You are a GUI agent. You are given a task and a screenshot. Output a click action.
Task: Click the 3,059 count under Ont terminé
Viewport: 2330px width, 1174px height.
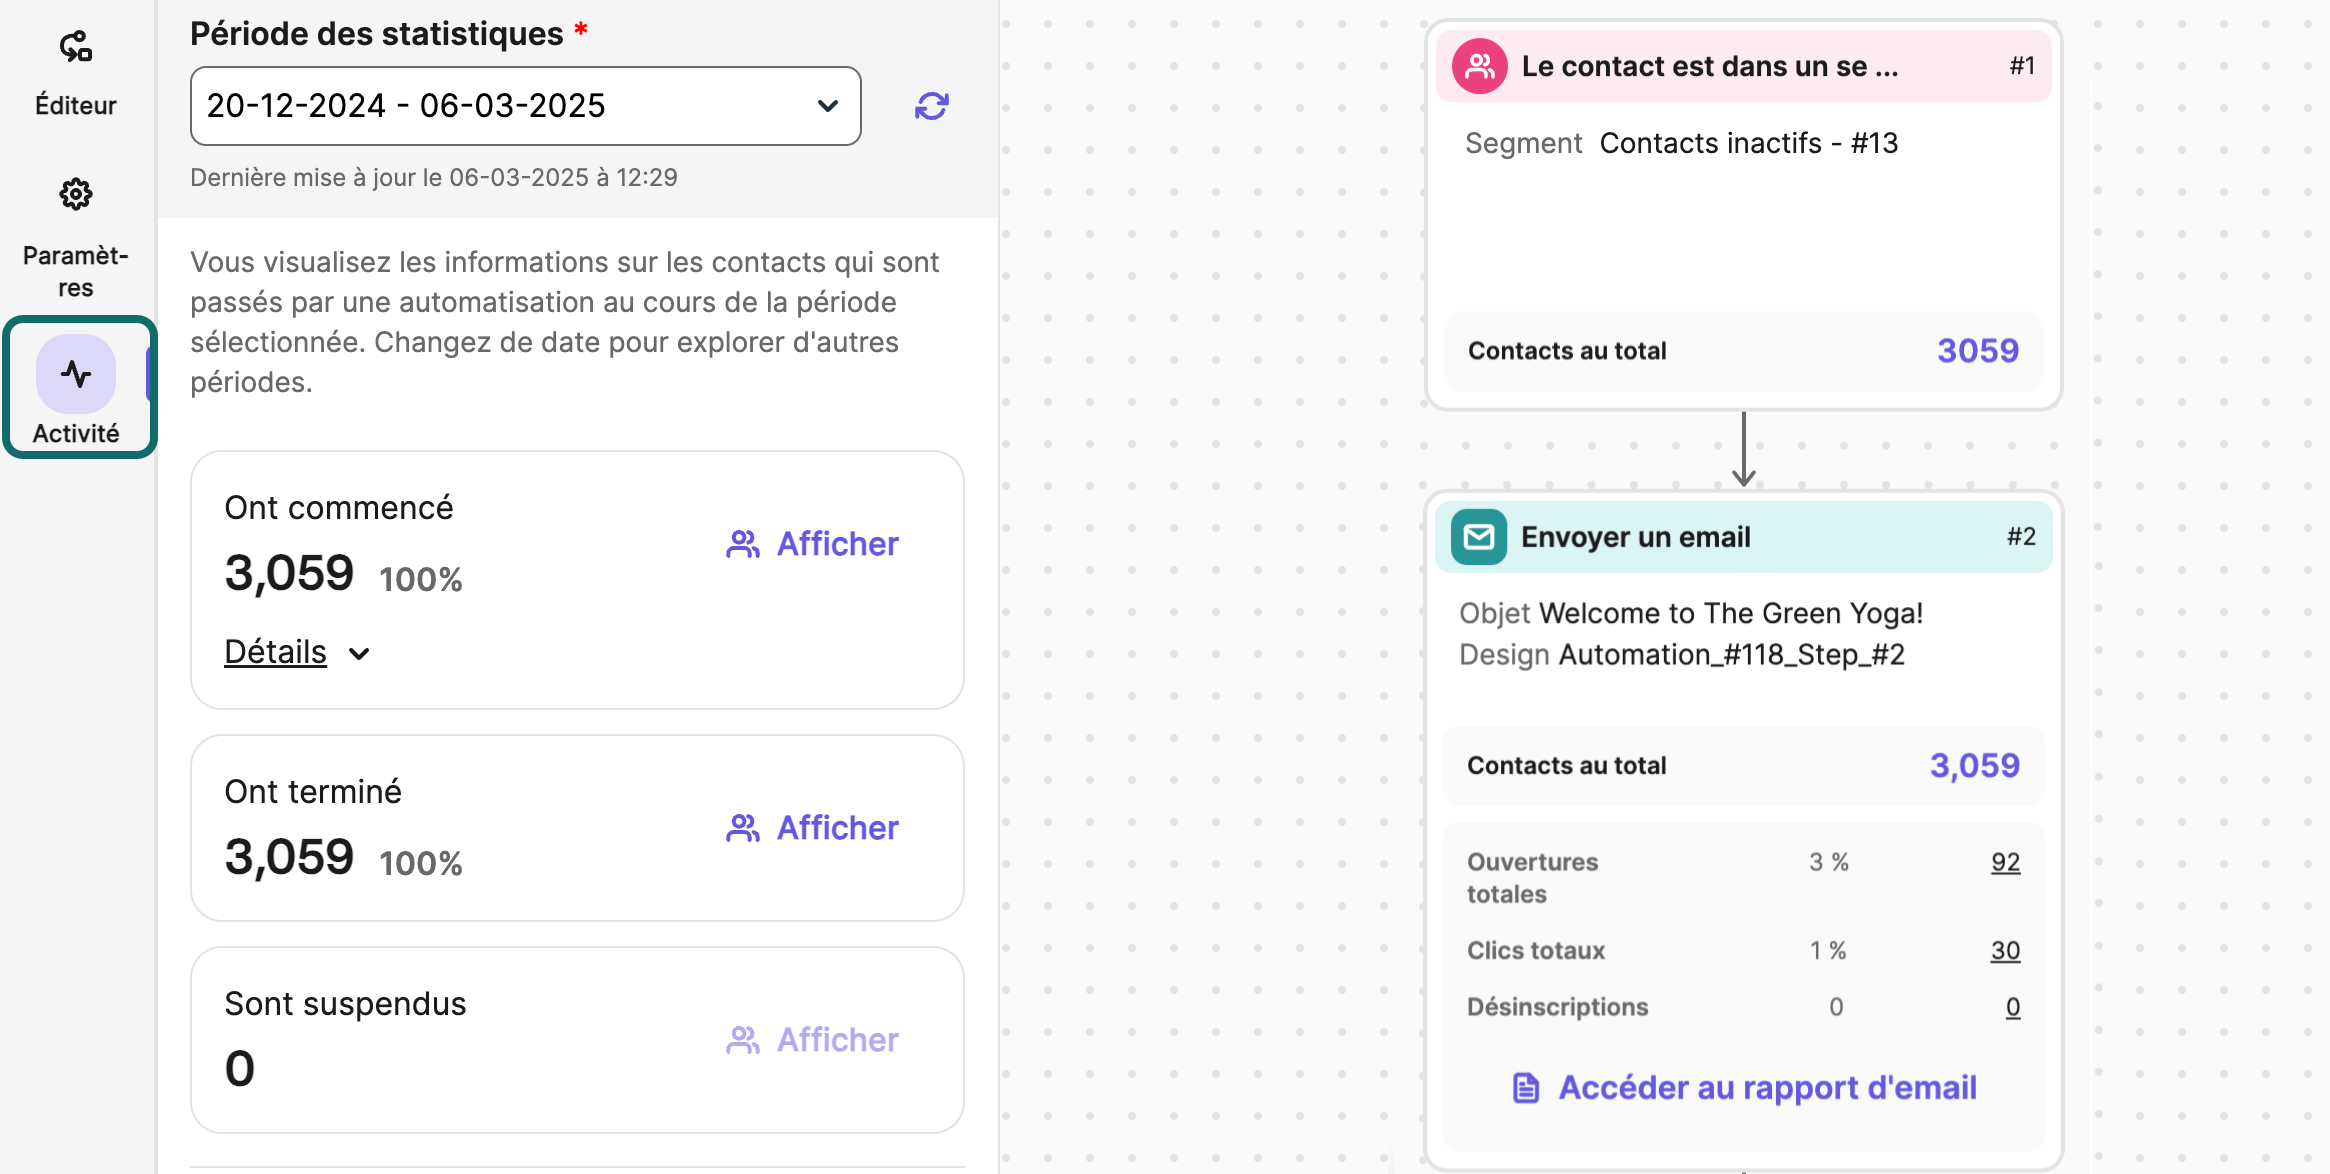point(289,857)
